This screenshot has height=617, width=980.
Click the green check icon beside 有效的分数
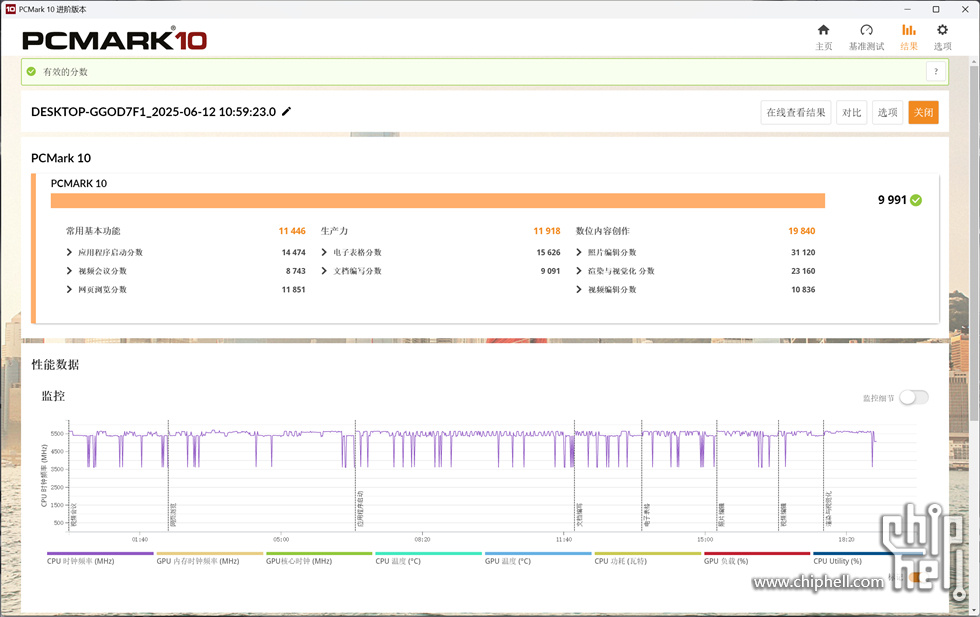(x=31, y=71)
